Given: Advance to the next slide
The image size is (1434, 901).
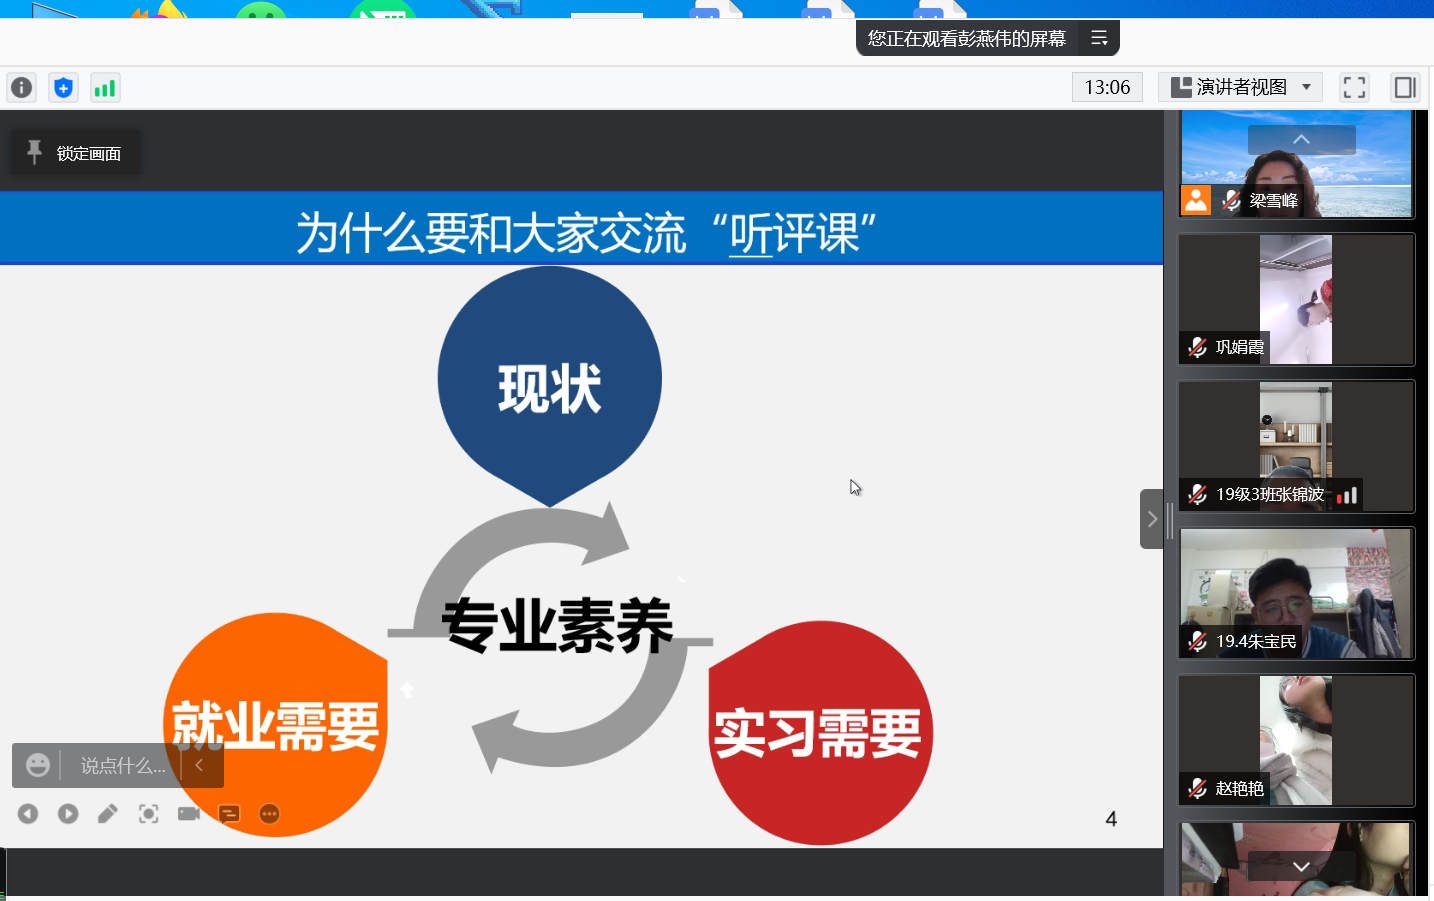Looking at the screenshot, I should point(68,814).
